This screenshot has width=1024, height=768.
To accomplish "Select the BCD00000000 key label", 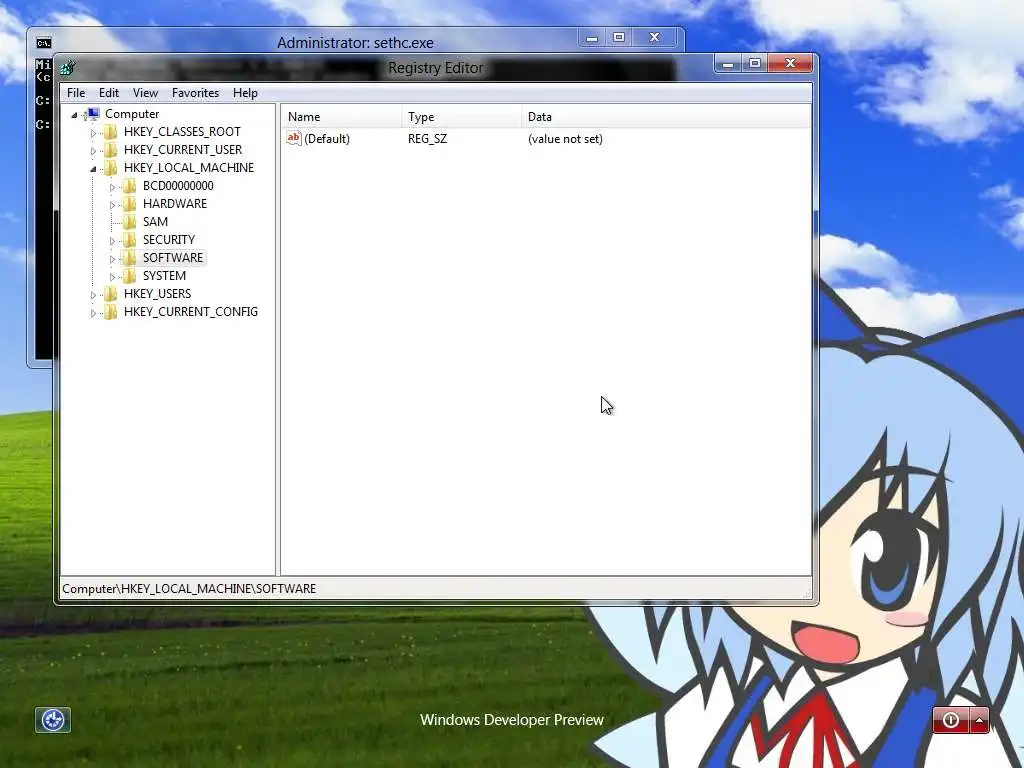I will [x=178, y=185].
